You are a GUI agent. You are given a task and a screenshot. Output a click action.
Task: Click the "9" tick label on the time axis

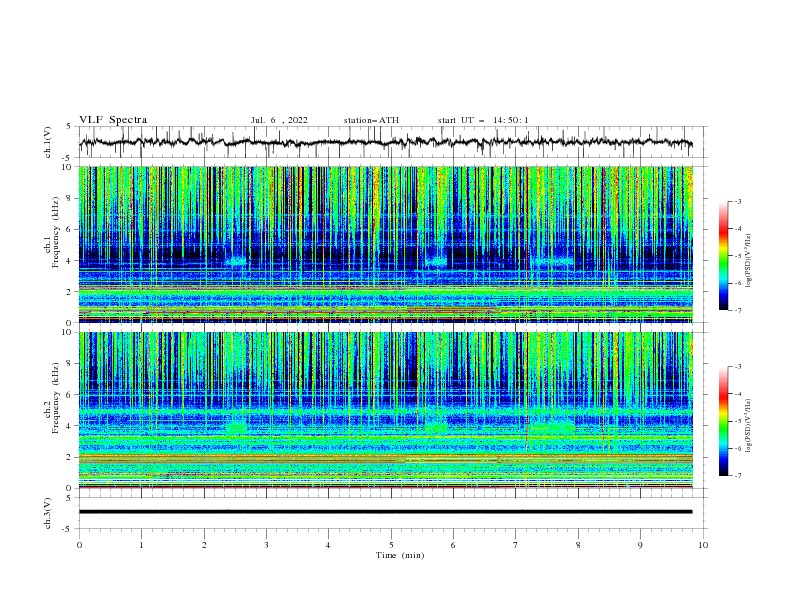(640, 545)
